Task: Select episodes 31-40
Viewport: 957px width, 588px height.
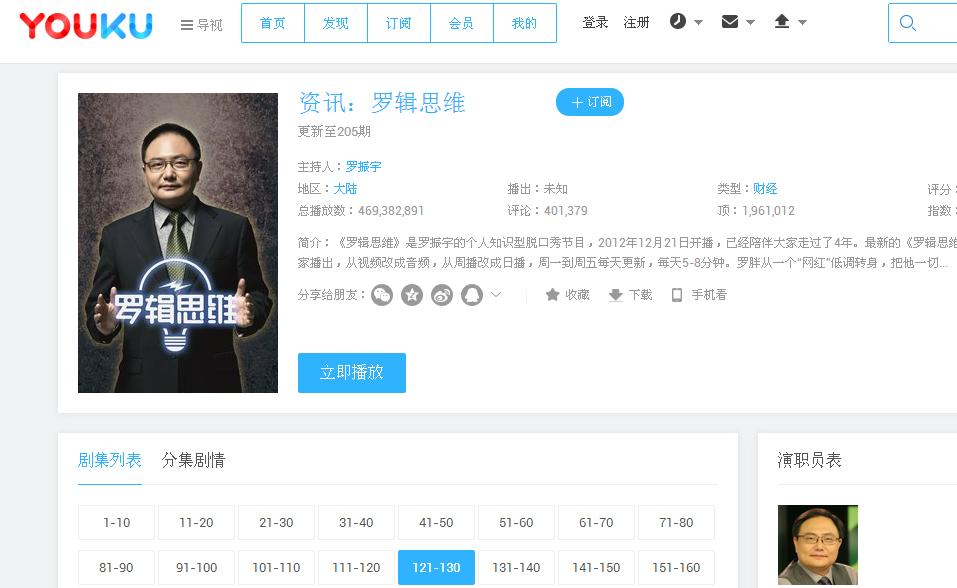Action: pos(356,523)
